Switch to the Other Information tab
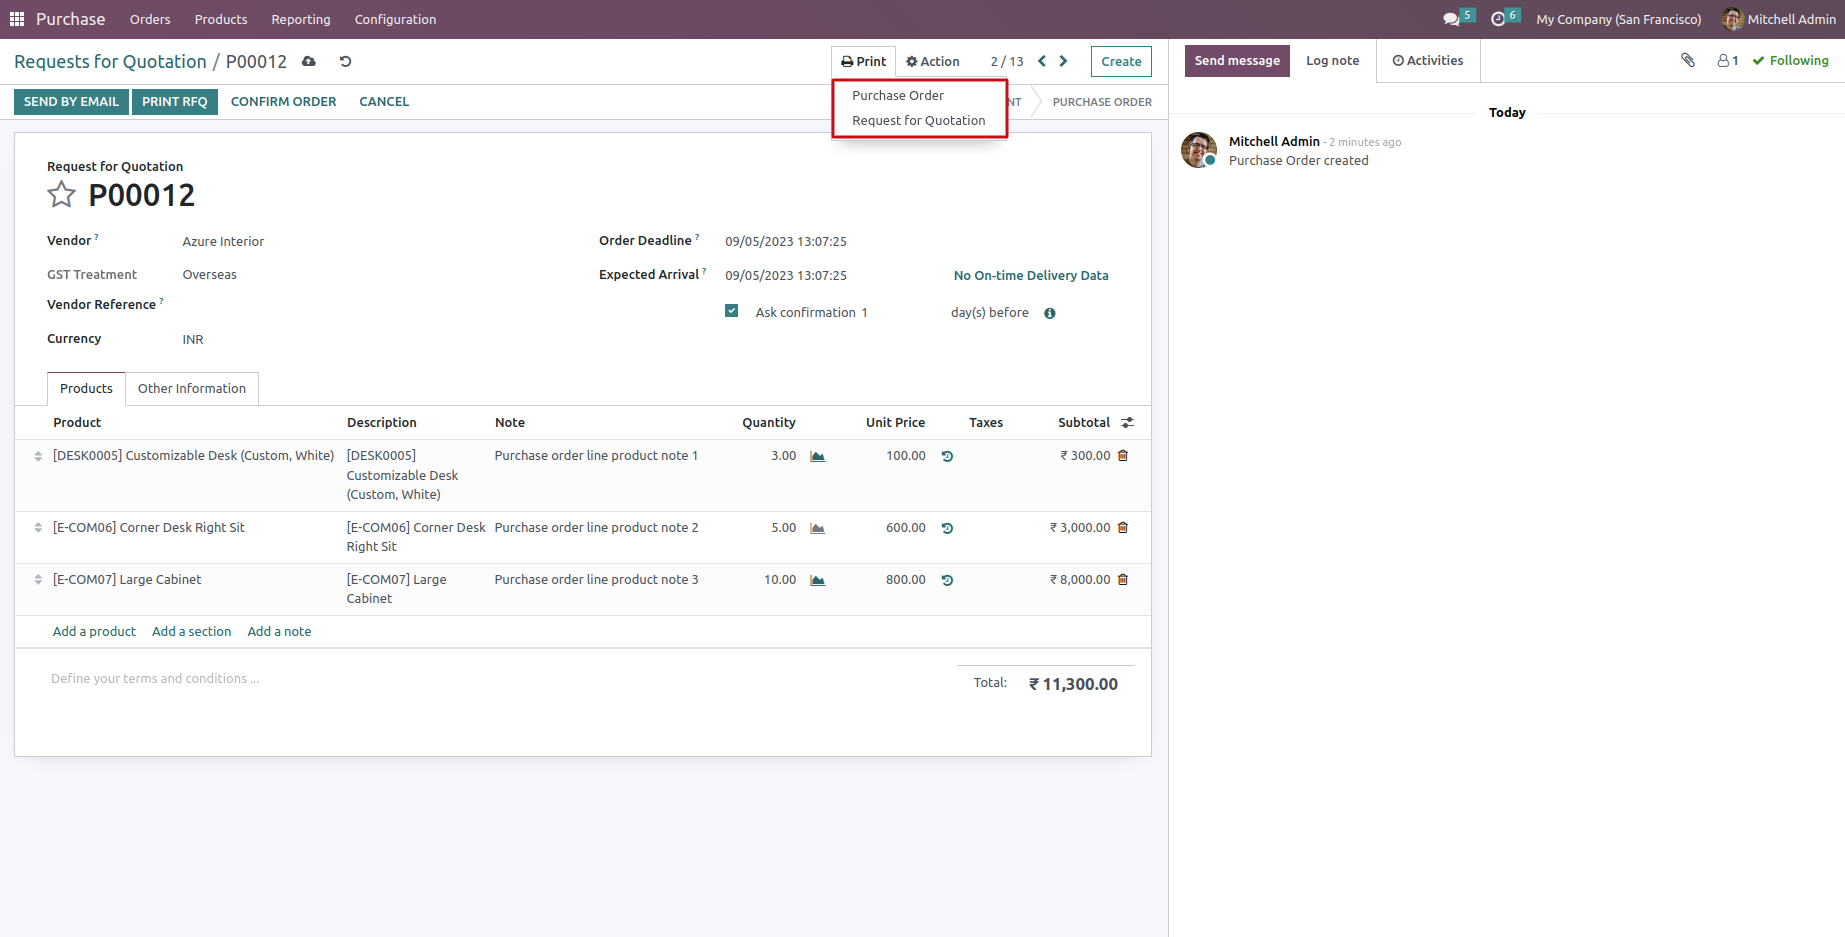The width and height of the screenshot is (1845, 937). click(192, 389)
